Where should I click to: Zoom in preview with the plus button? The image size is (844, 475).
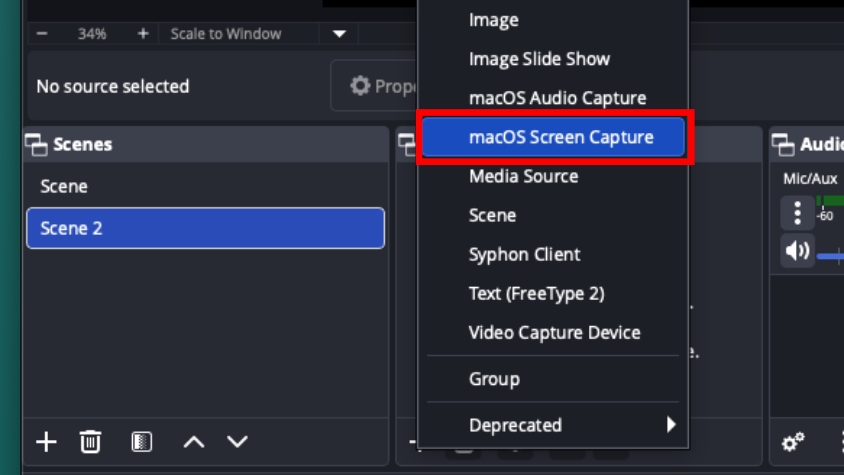click(143, 34)
